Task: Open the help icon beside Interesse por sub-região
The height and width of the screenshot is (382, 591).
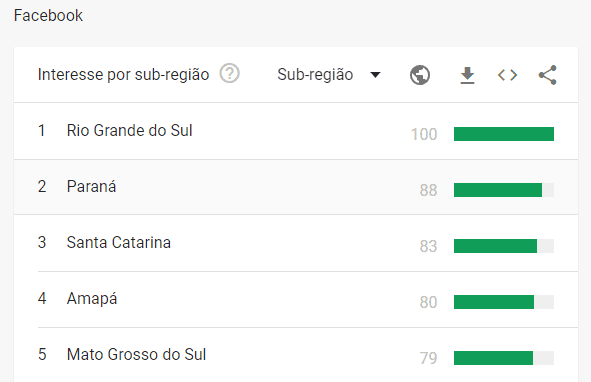Action: click(x=230, y=74)
